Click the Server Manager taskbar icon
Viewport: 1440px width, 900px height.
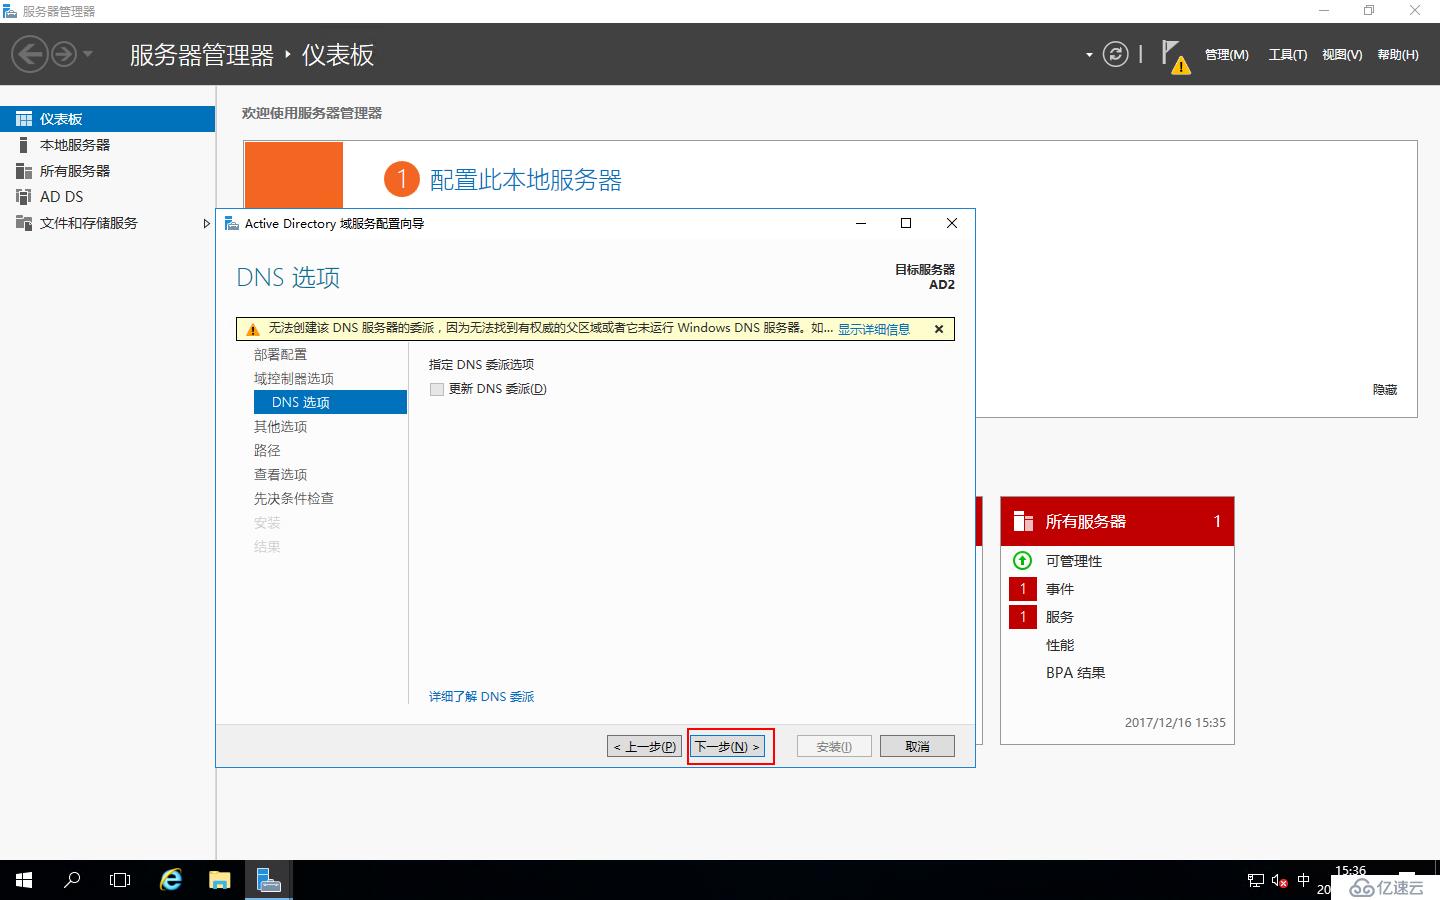(x=268, y=880)
